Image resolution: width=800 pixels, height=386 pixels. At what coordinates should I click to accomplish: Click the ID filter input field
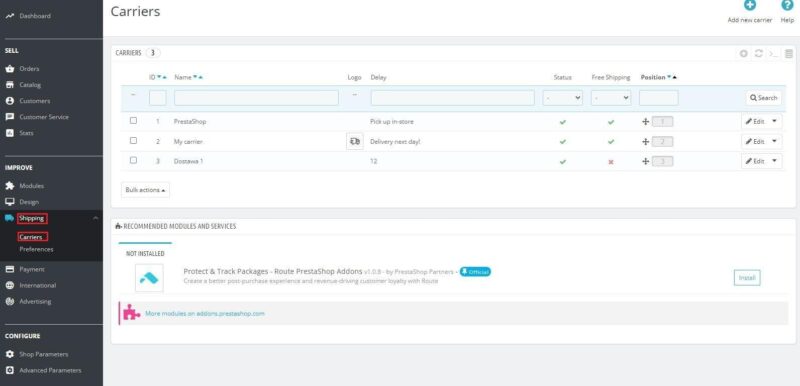[158, 98]
